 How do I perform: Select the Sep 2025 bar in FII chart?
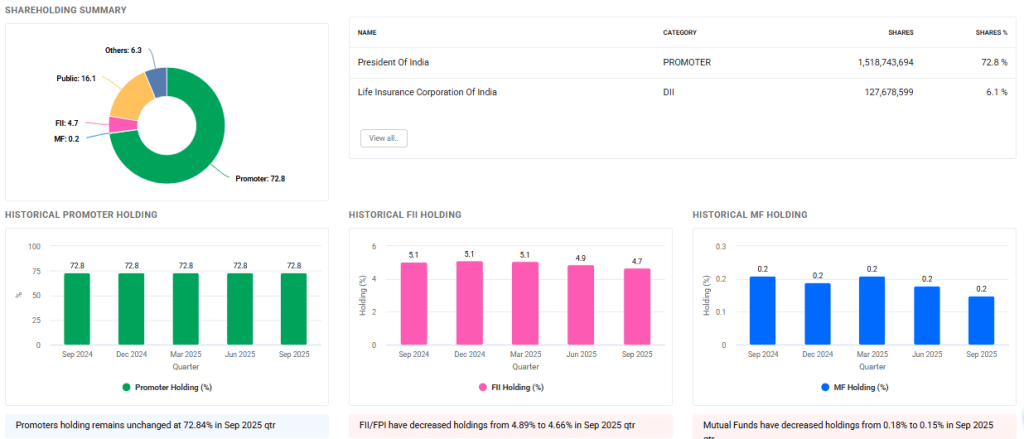(x=639, y=306)
